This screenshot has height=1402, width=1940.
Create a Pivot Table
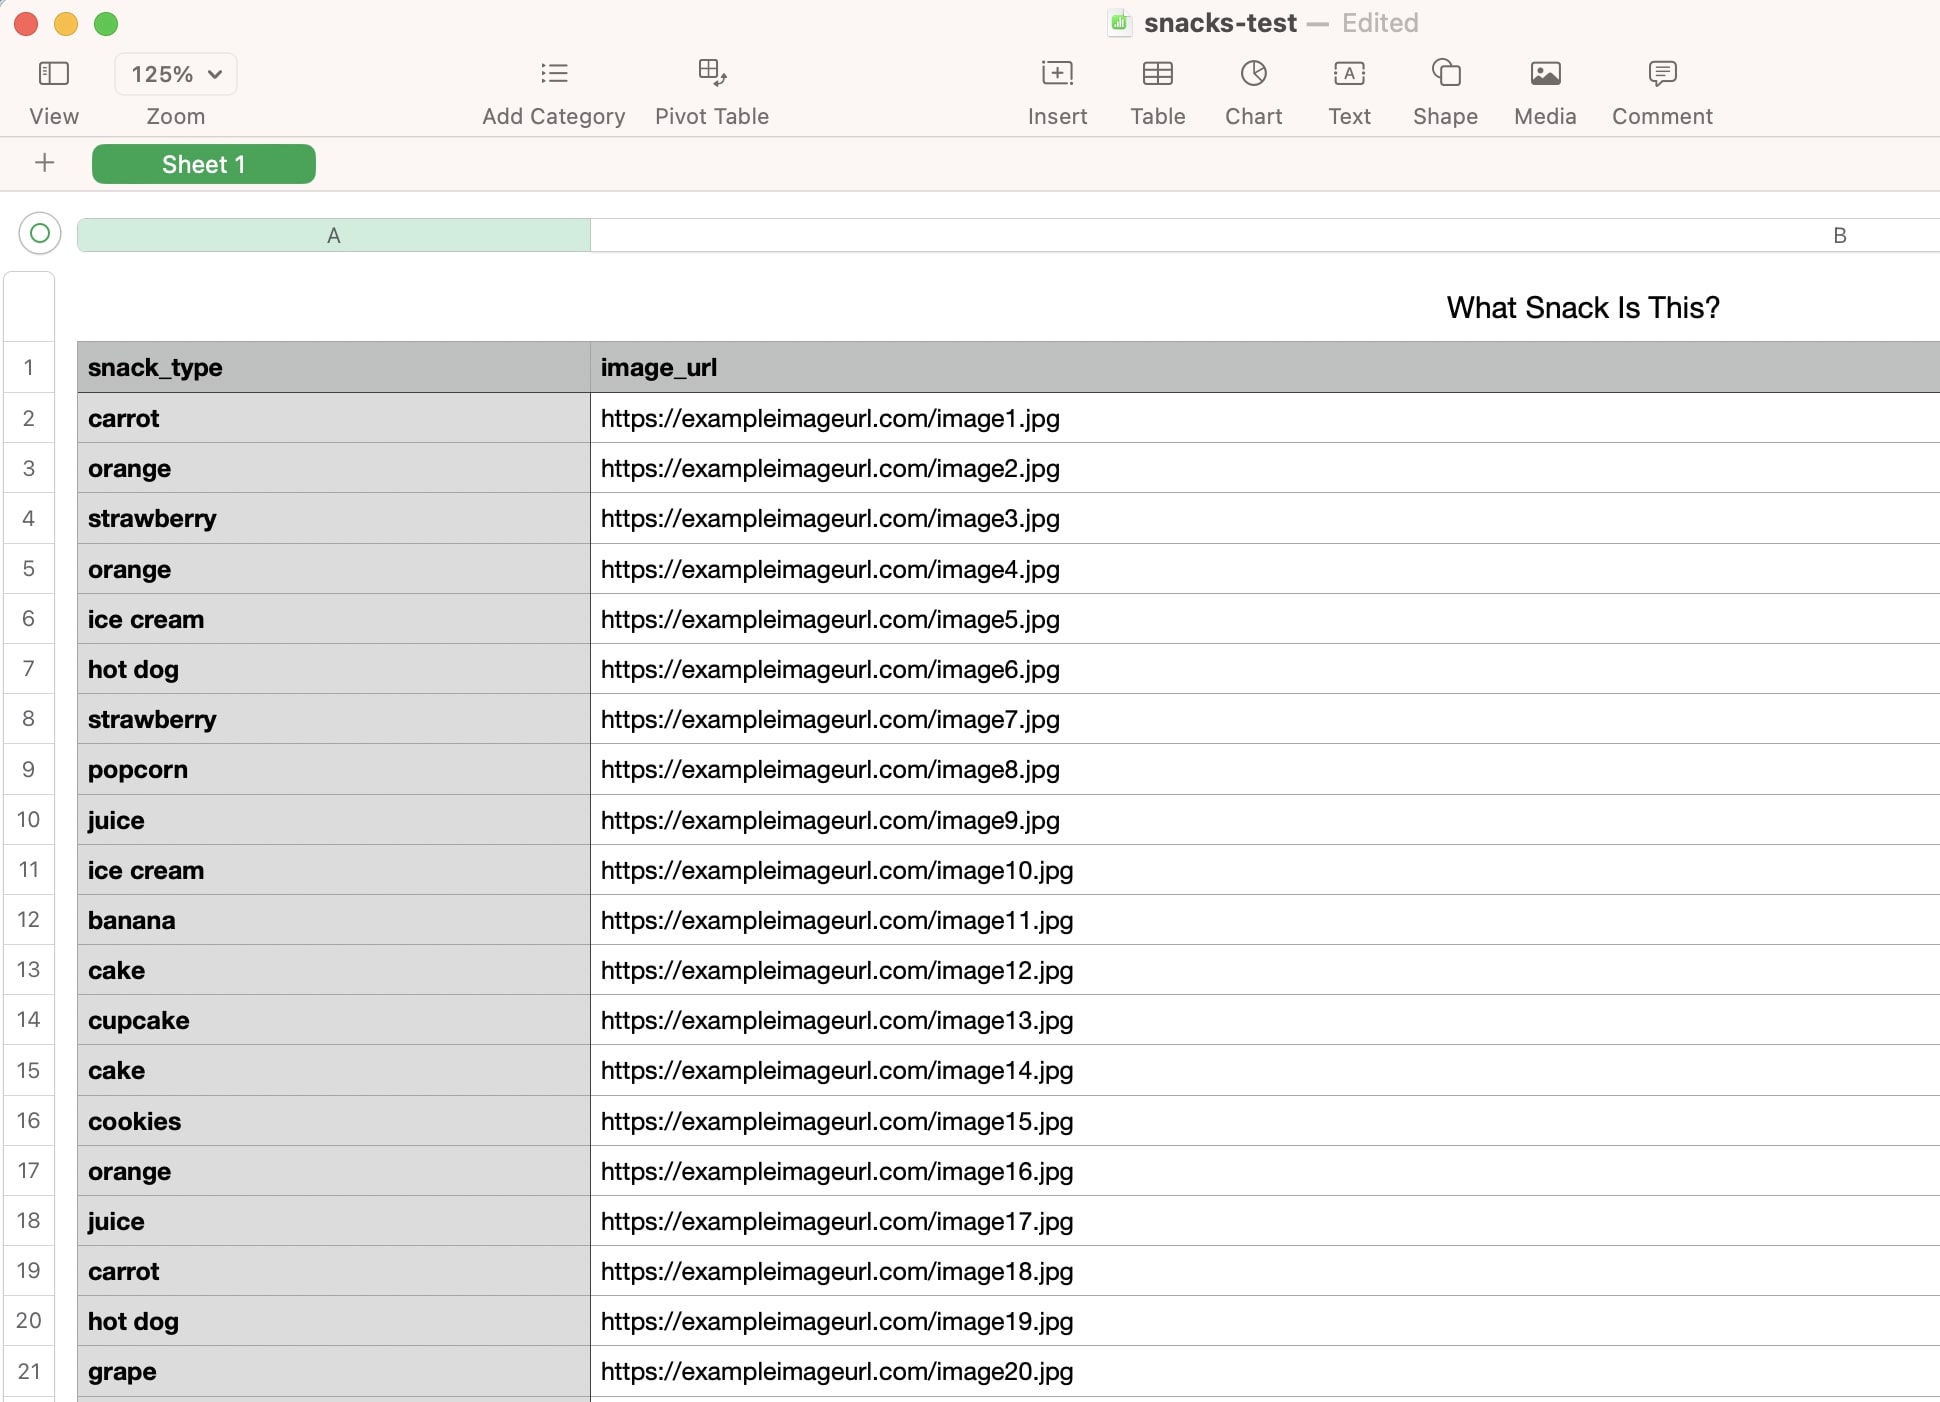[711, 73]
